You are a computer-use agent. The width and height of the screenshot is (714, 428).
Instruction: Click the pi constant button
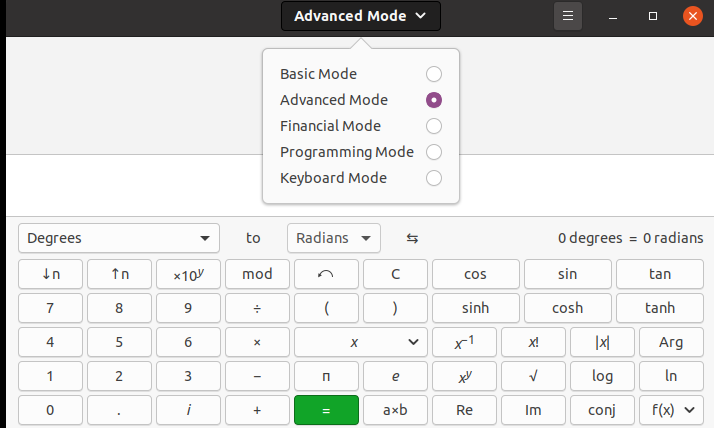click(x=326, y=376)
